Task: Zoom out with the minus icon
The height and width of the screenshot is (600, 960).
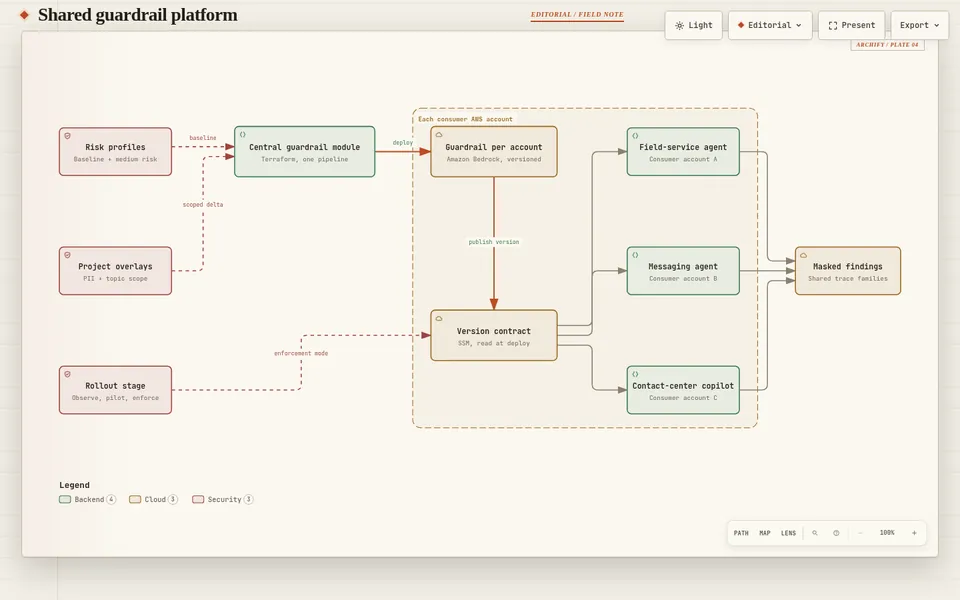Action: pos(860,533)
